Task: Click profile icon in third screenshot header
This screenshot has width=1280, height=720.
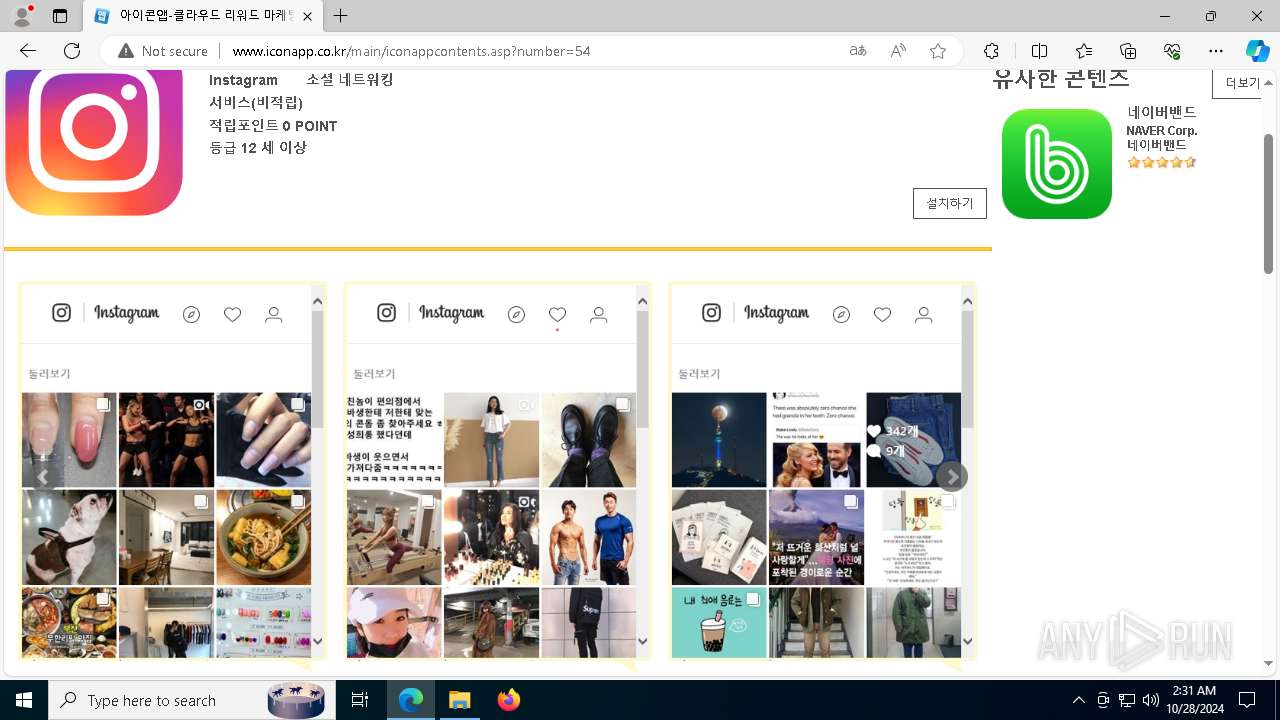Action: click(x=924, y=315)
